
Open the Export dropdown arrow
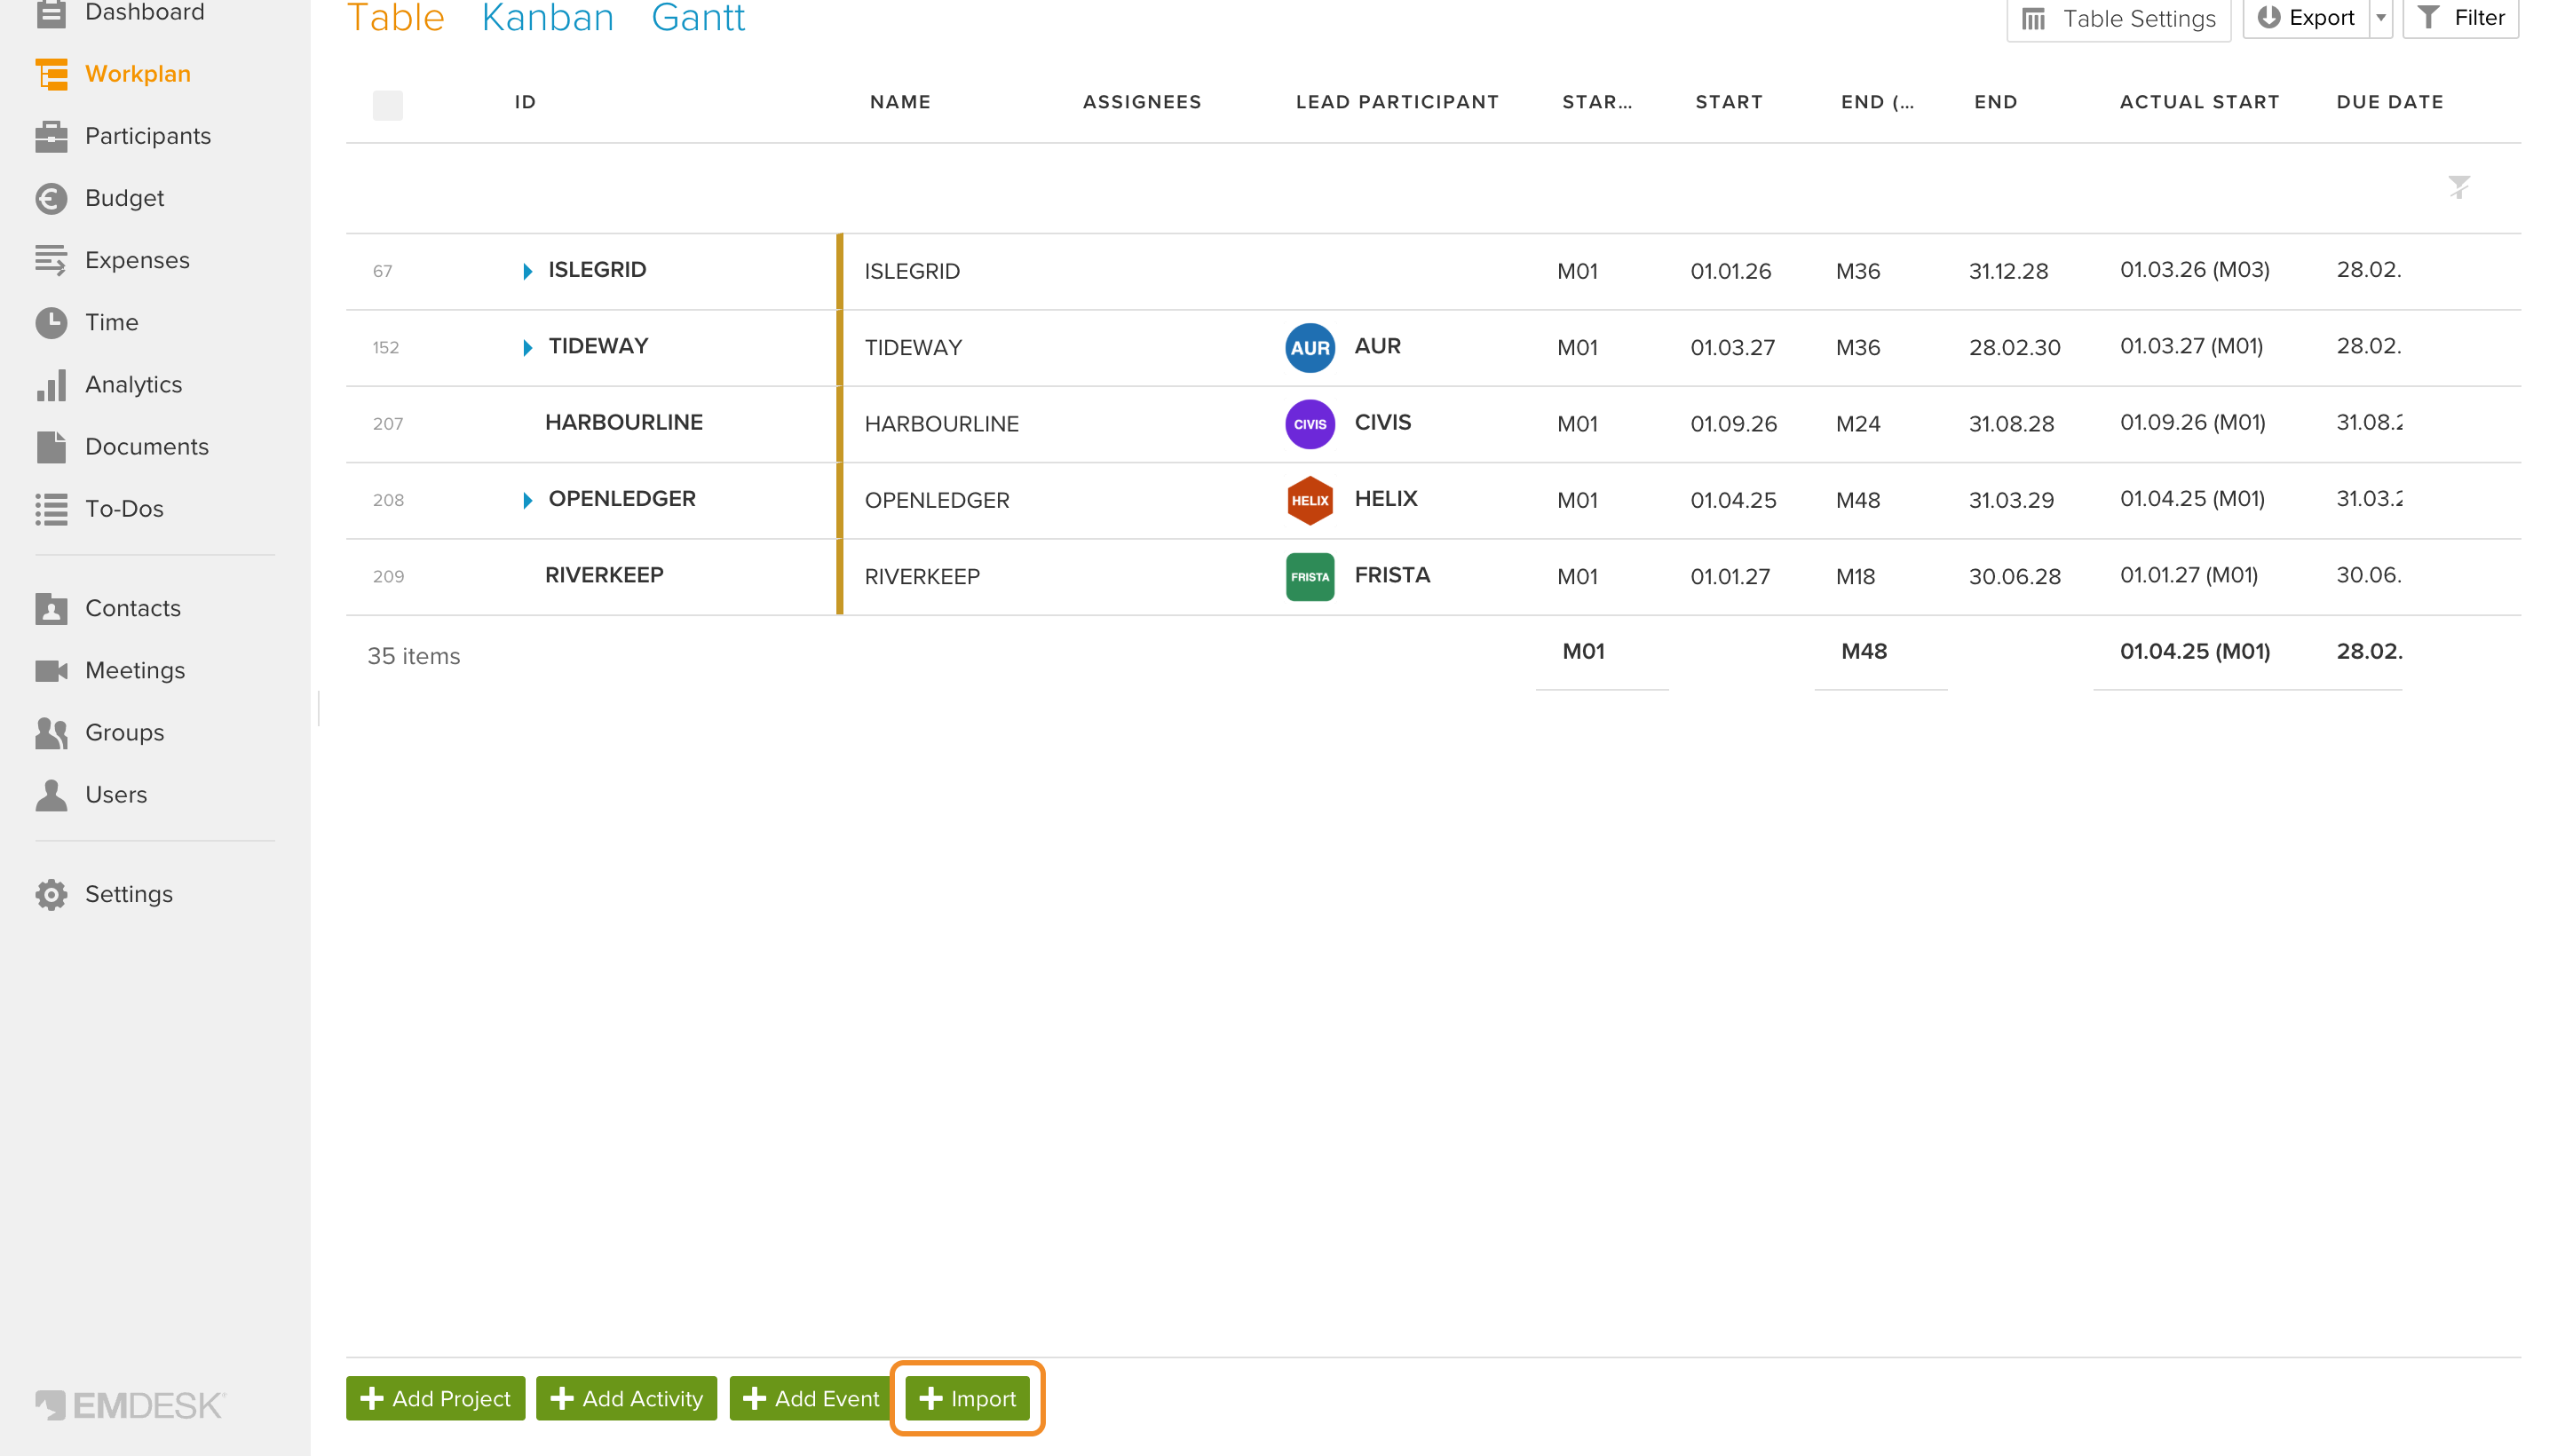[x=2380, y=17]
